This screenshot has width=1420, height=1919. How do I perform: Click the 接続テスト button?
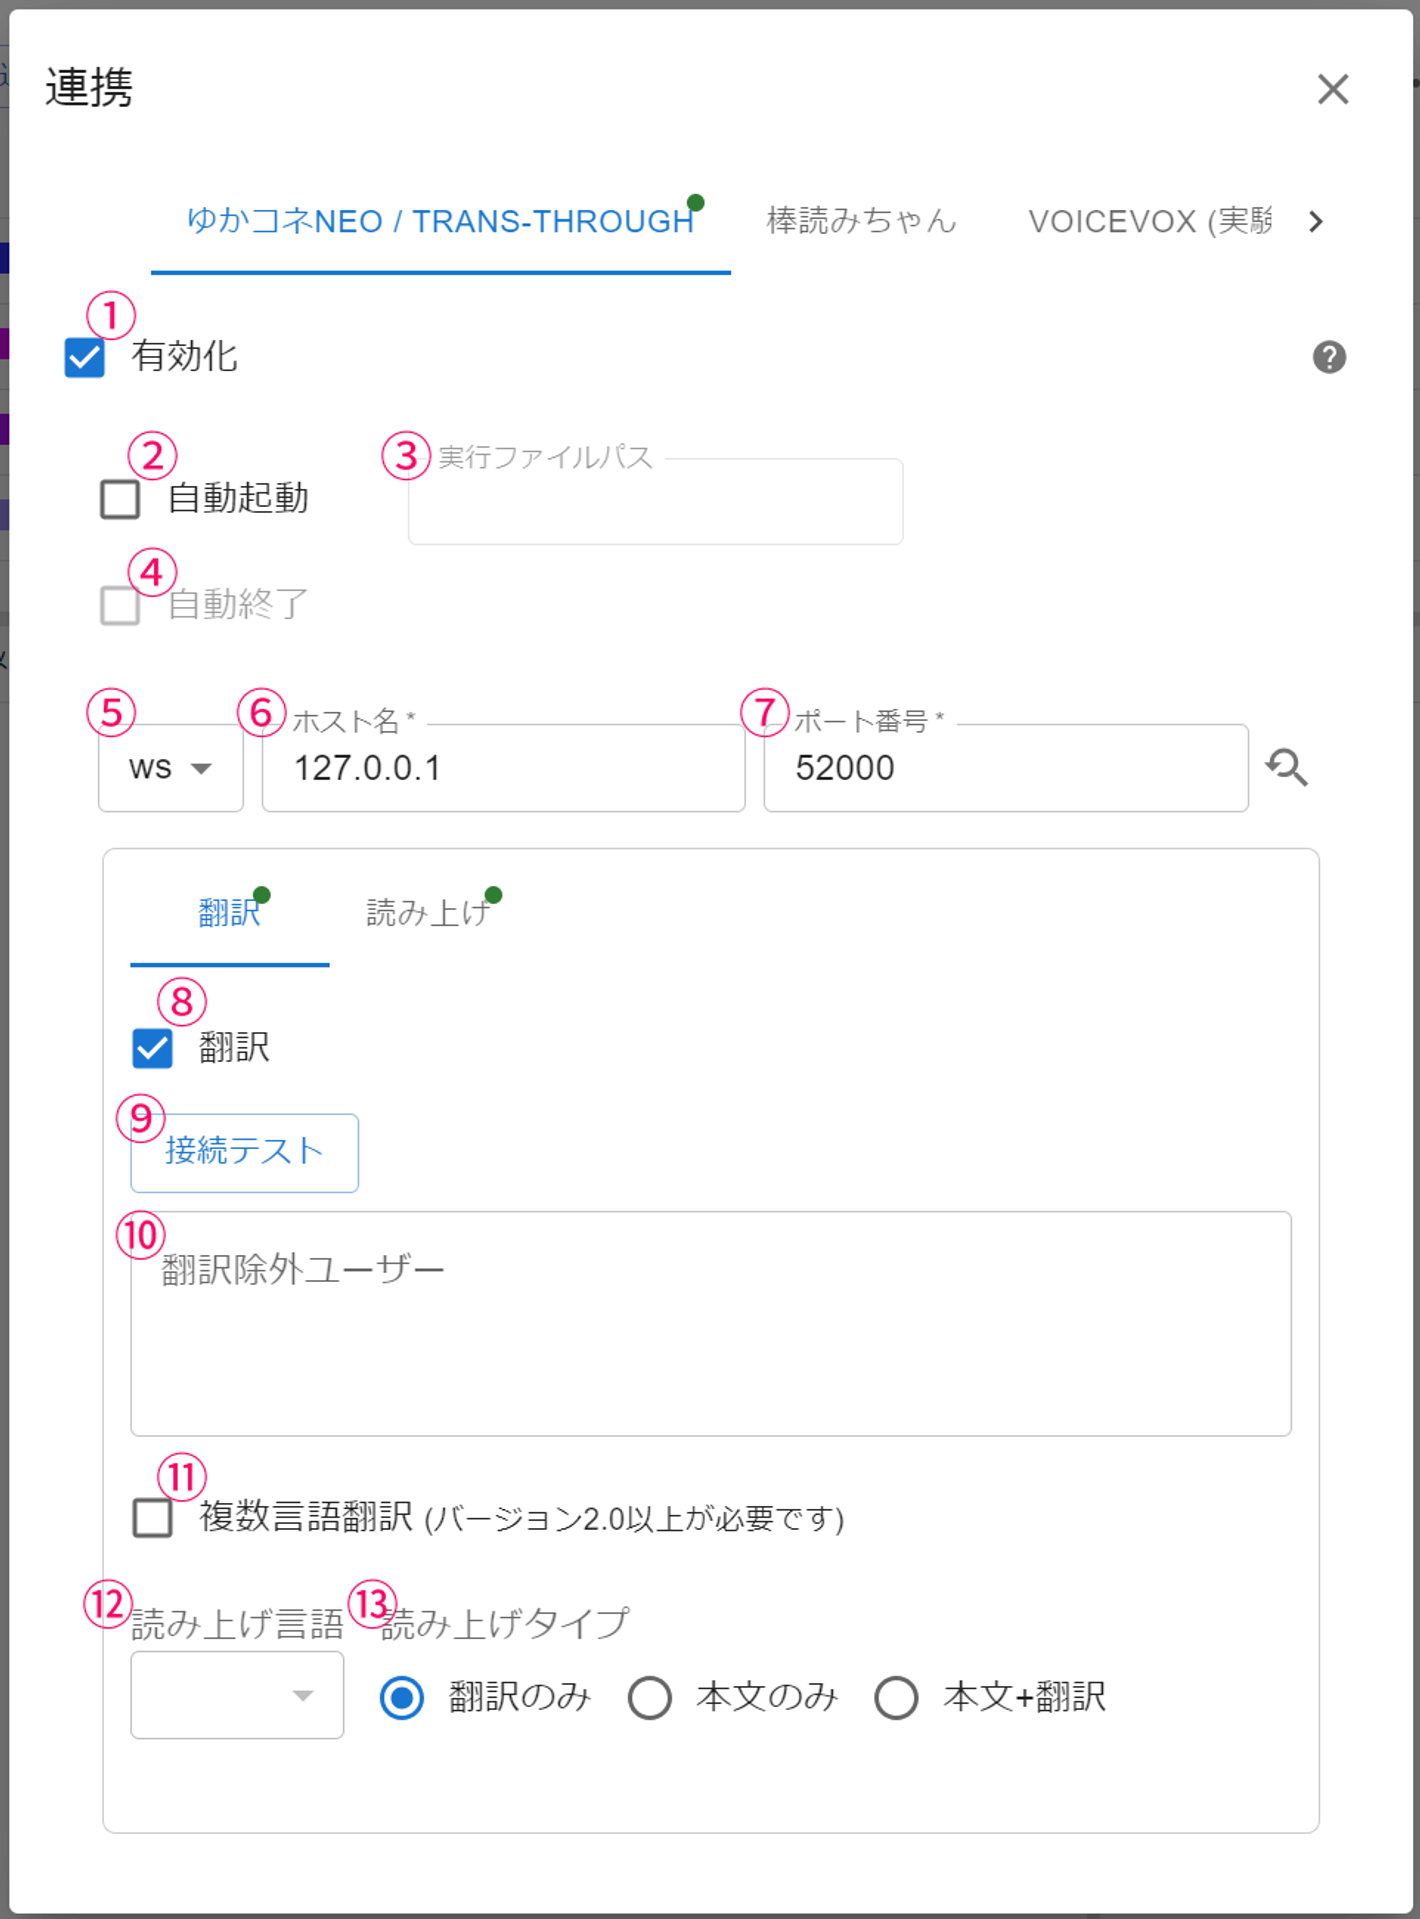tap(244, 1152)
